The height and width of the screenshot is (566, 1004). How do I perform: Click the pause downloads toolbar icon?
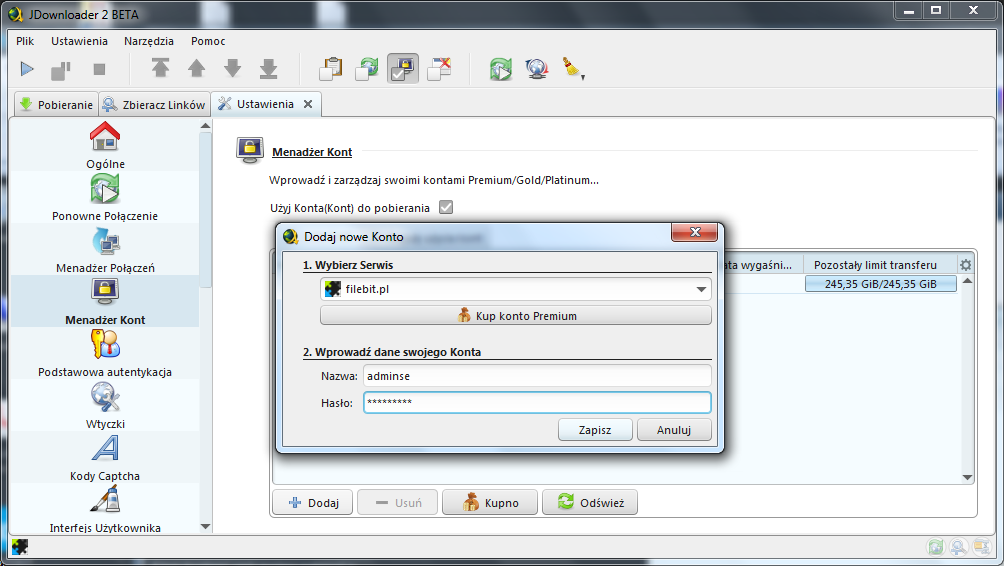[61, 70]
